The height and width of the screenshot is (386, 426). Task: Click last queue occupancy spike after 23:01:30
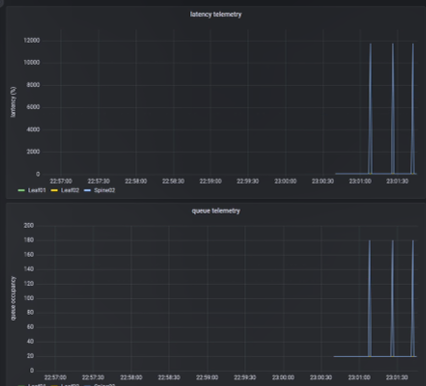click(413, 298)
